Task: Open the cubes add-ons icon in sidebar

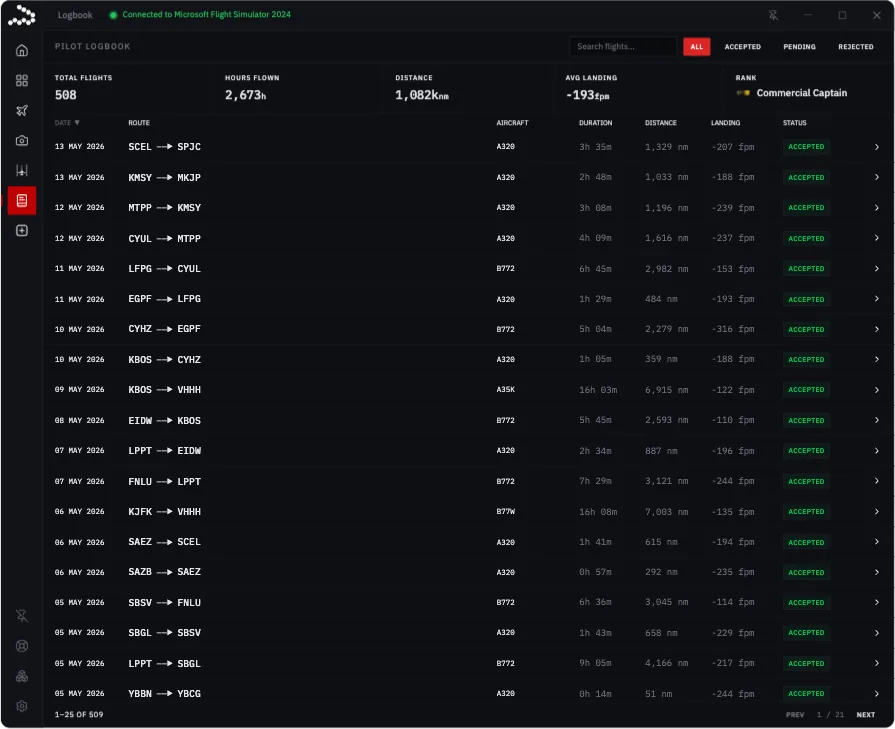Action: pyautogui.click(x=22, y=676)
